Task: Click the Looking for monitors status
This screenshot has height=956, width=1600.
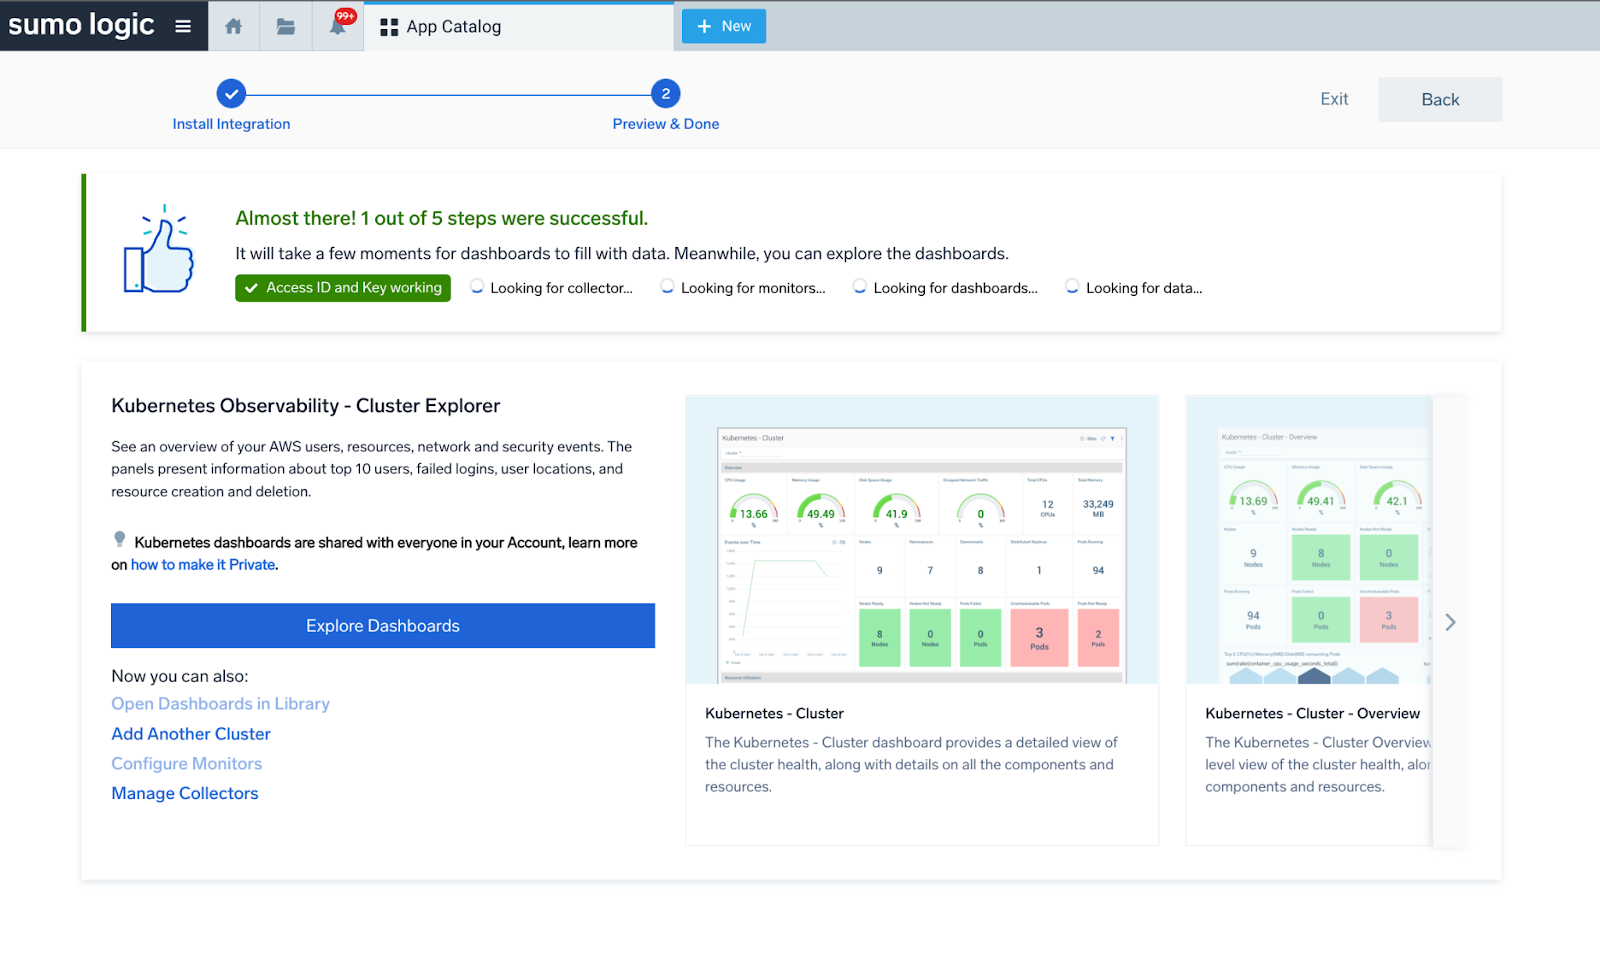Action: [x=743, y=288]
